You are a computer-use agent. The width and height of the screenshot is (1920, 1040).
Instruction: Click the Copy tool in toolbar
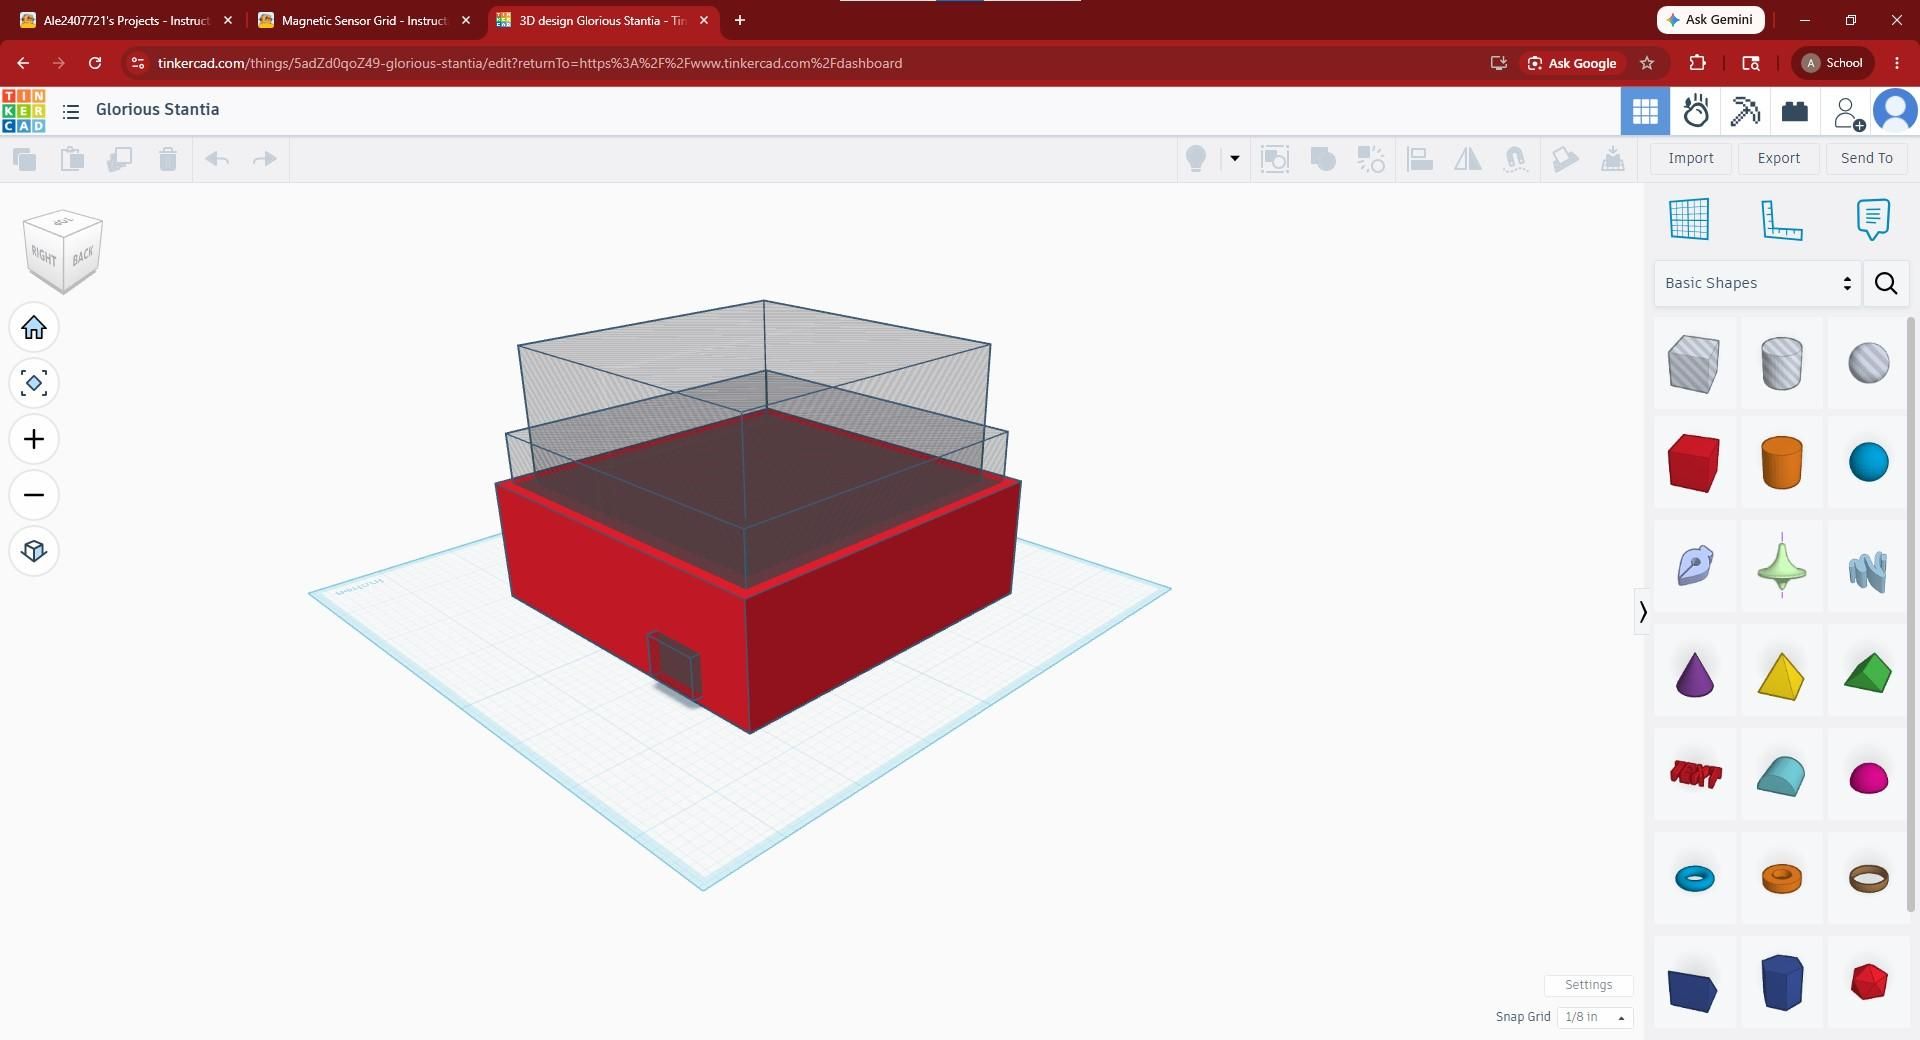tap(24, 159)
